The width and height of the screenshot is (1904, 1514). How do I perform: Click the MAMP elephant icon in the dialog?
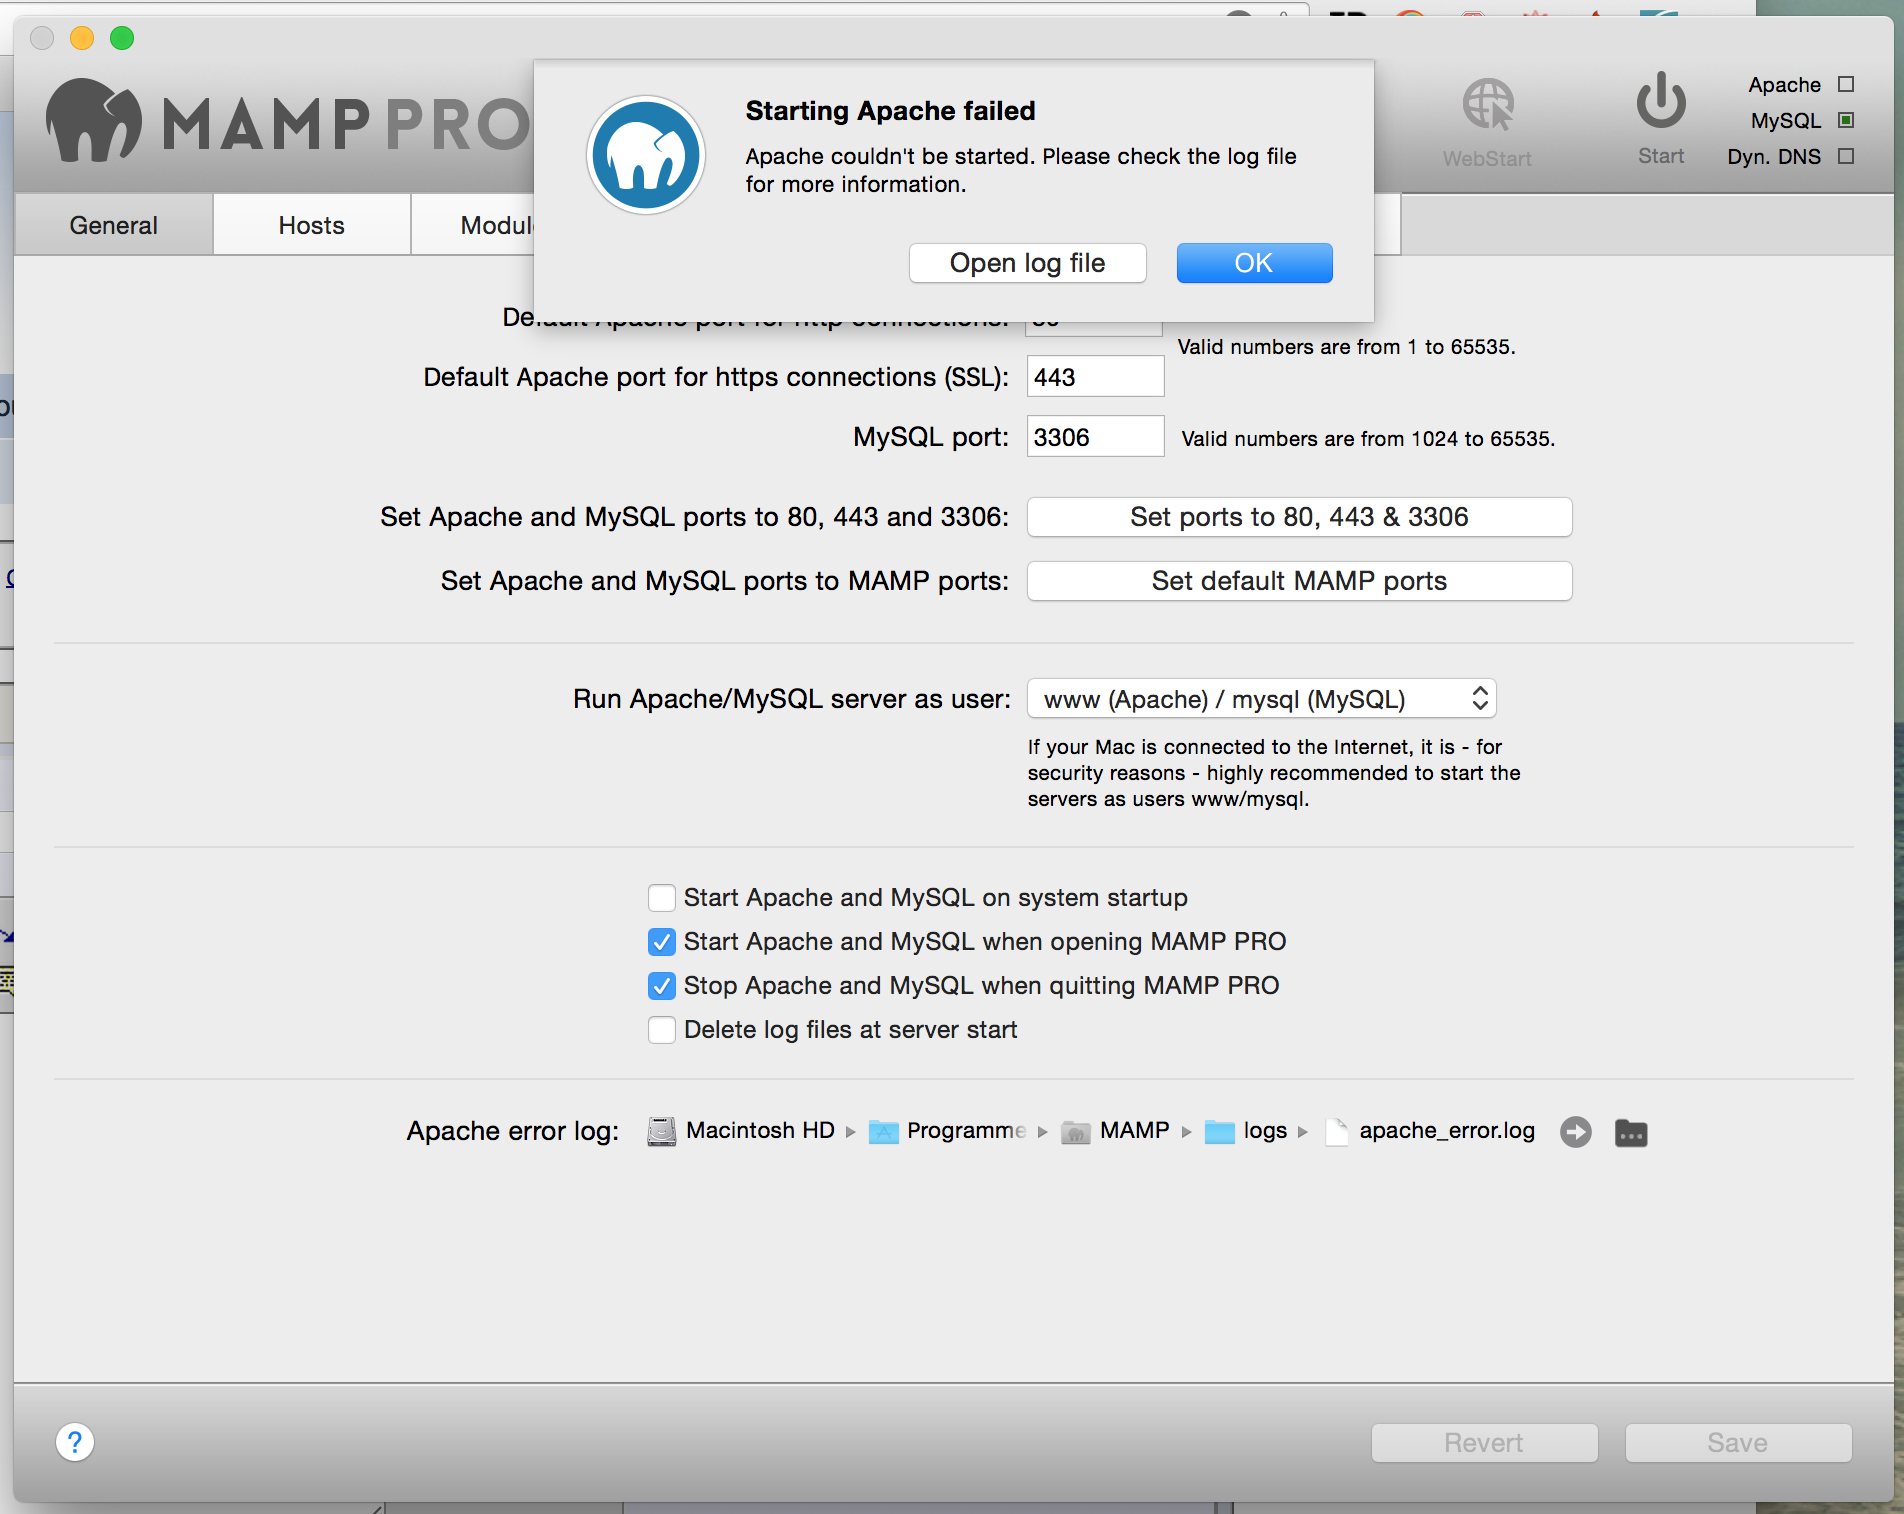tap(646, 155)
